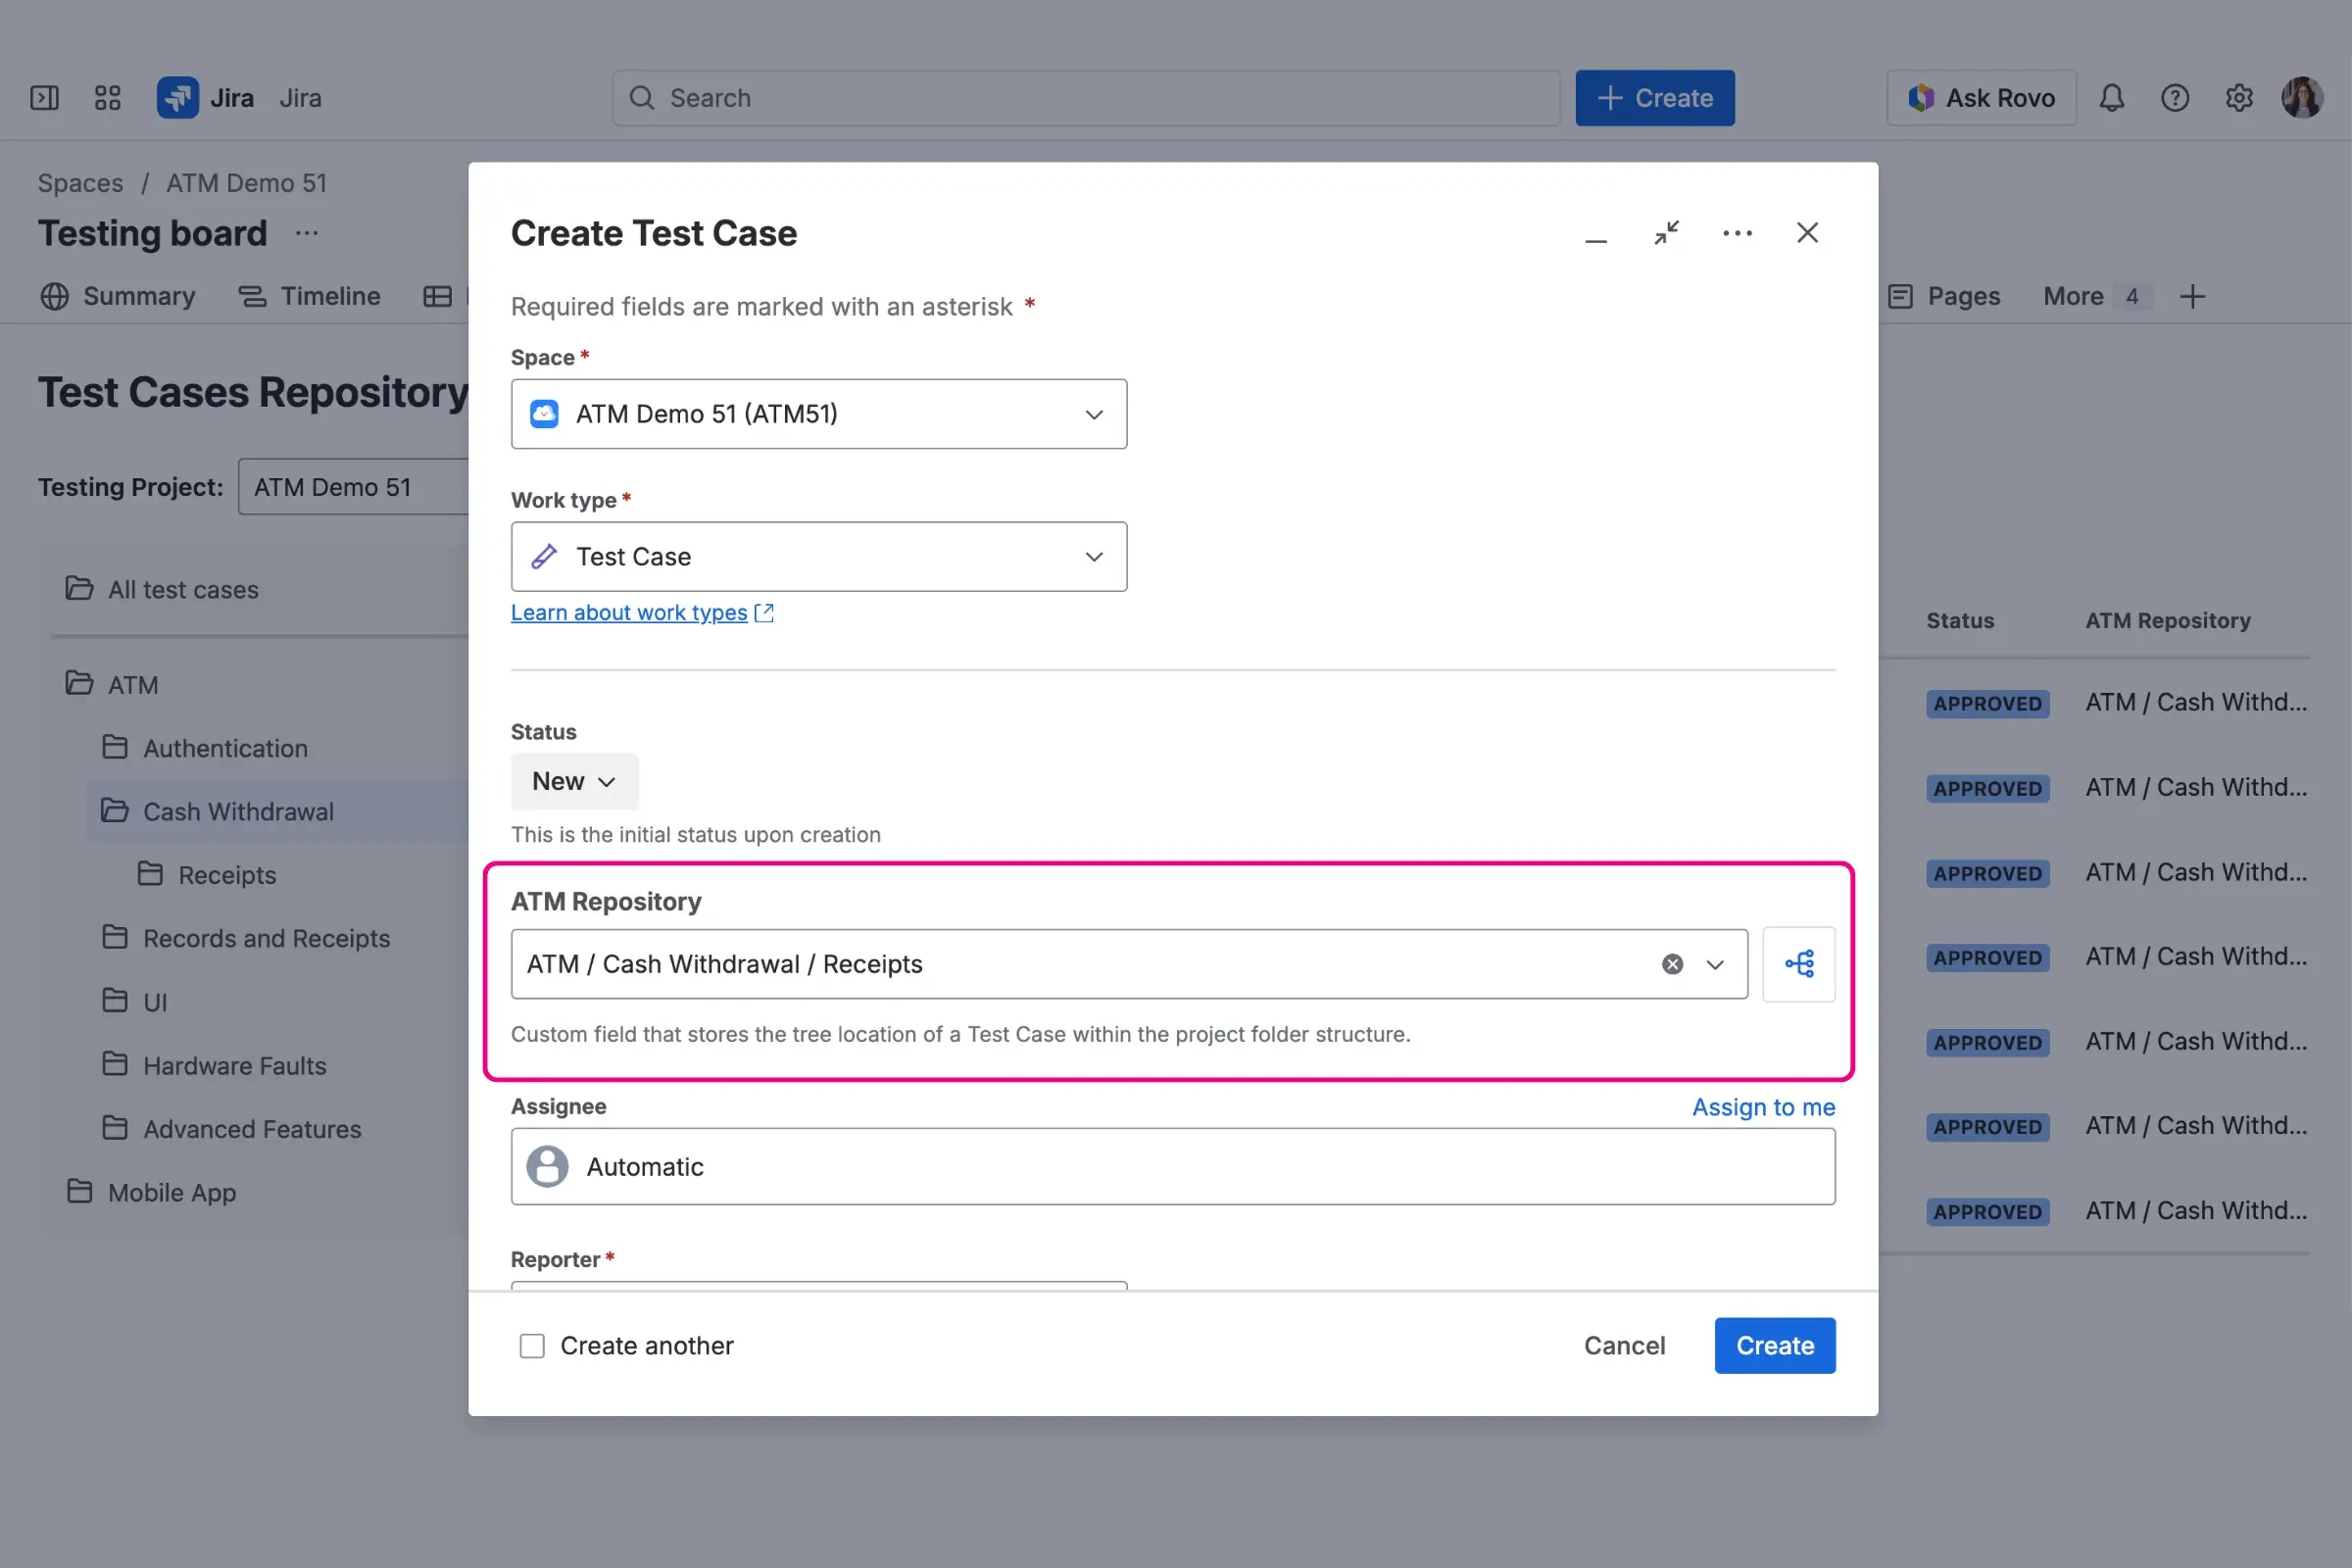Image resolution: width=2352 pixels, height=1568 pixels.
Task: Change the Status from New
Action: tap(573, 781)
